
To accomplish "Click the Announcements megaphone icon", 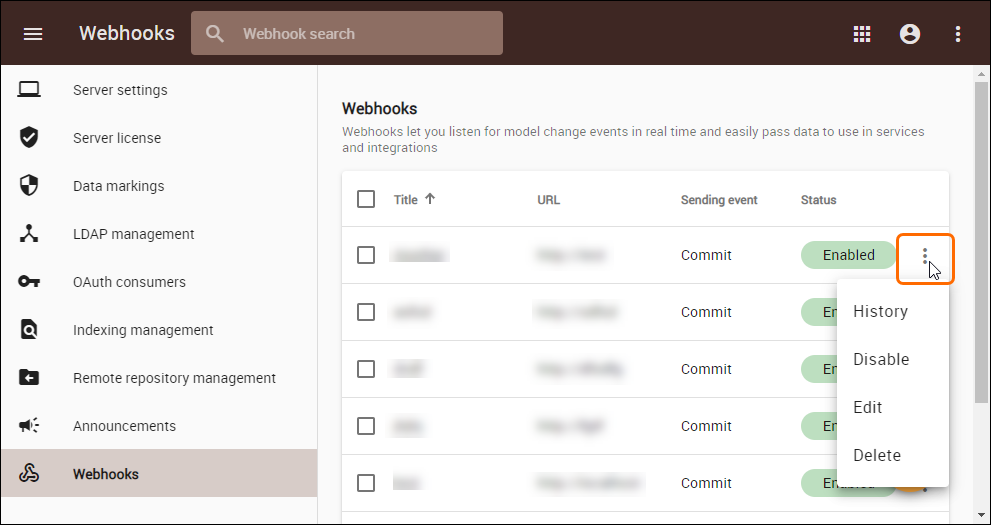I will pos(29,426).
